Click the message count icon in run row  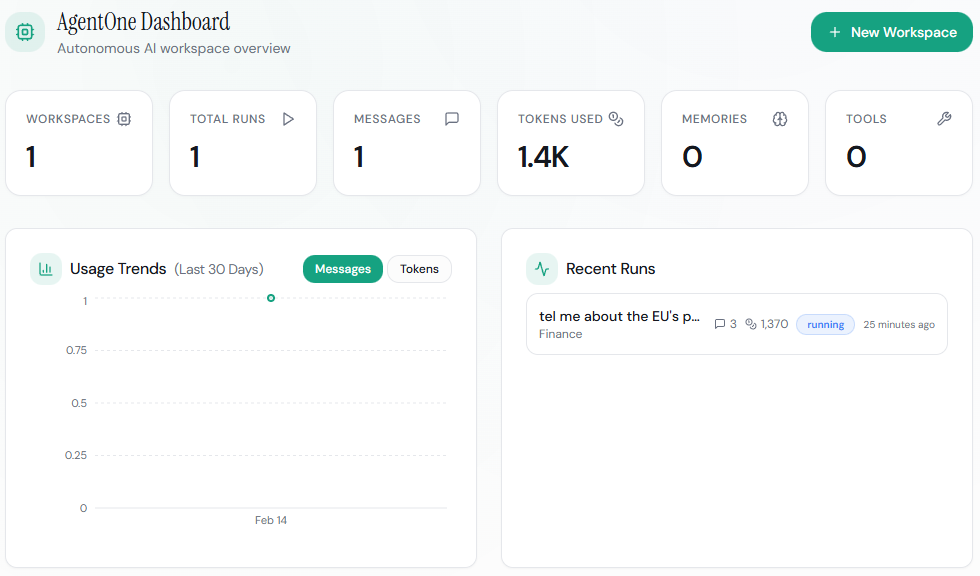pos(720,324)
